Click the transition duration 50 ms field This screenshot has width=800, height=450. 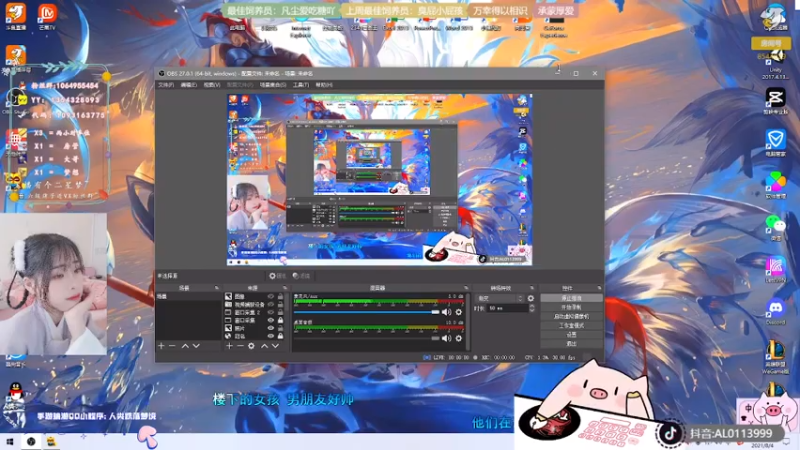pyautogui.click(x=507, y=308)
